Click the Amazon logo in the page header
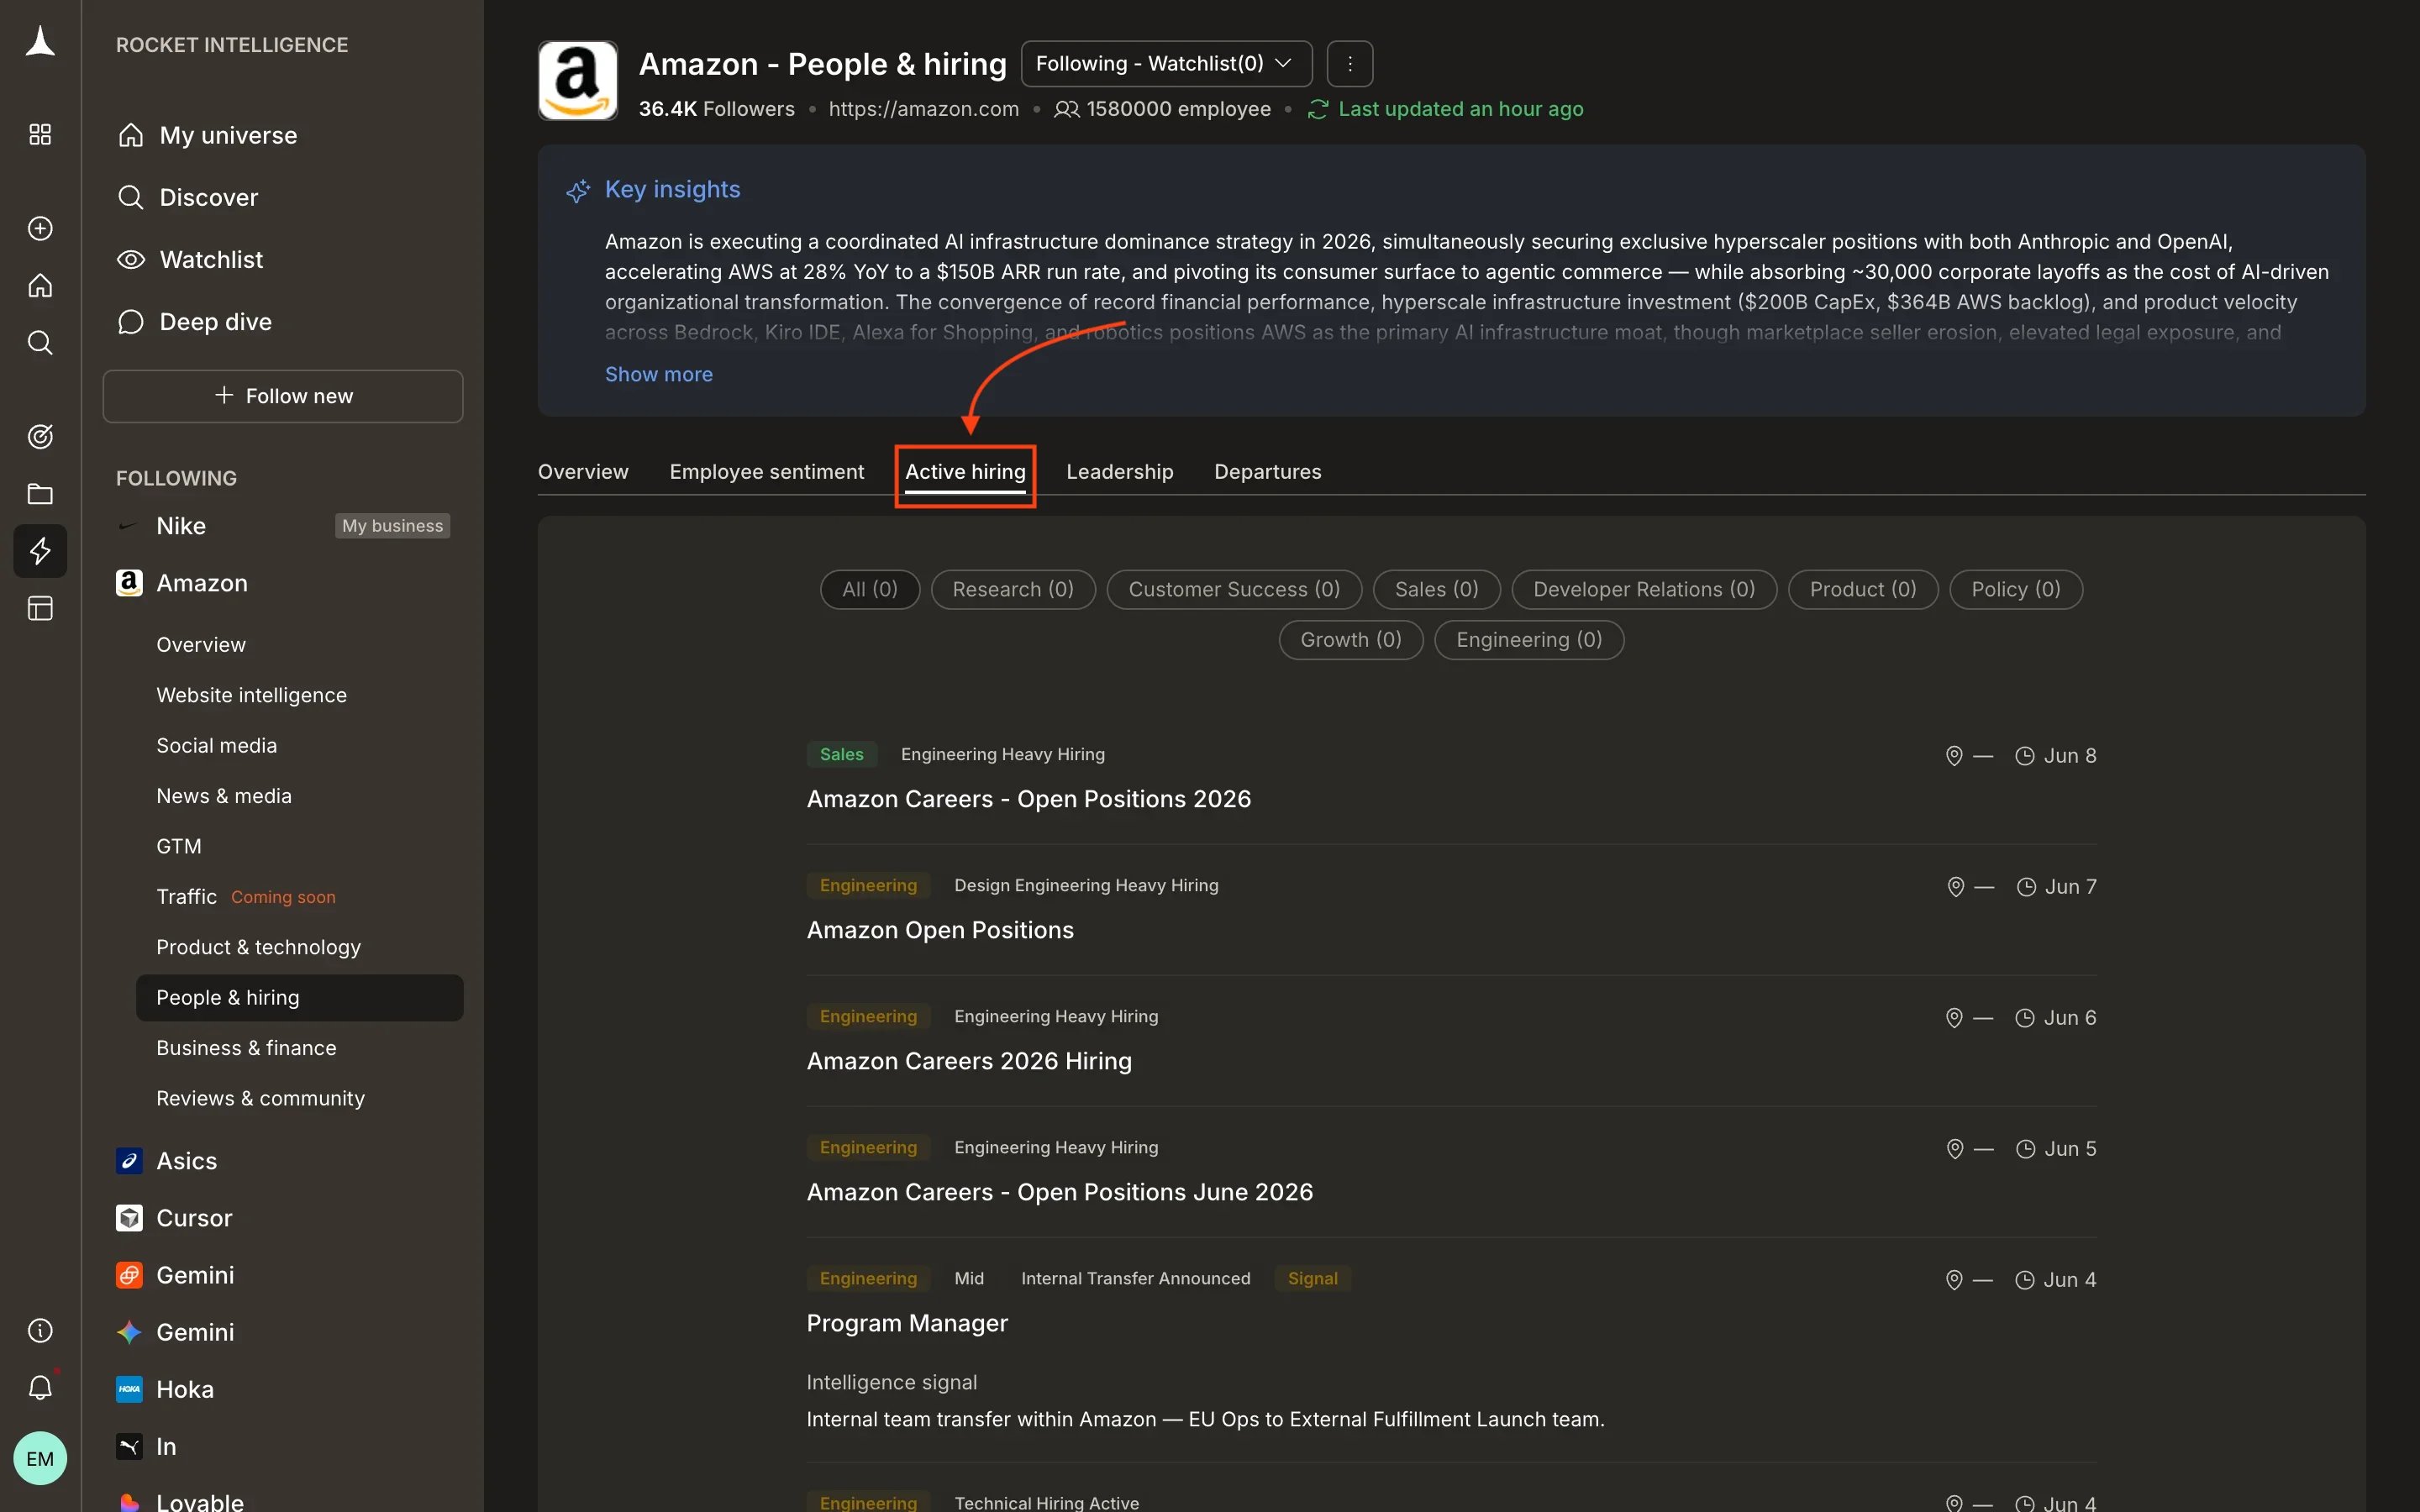 click(x=578, y=81)
